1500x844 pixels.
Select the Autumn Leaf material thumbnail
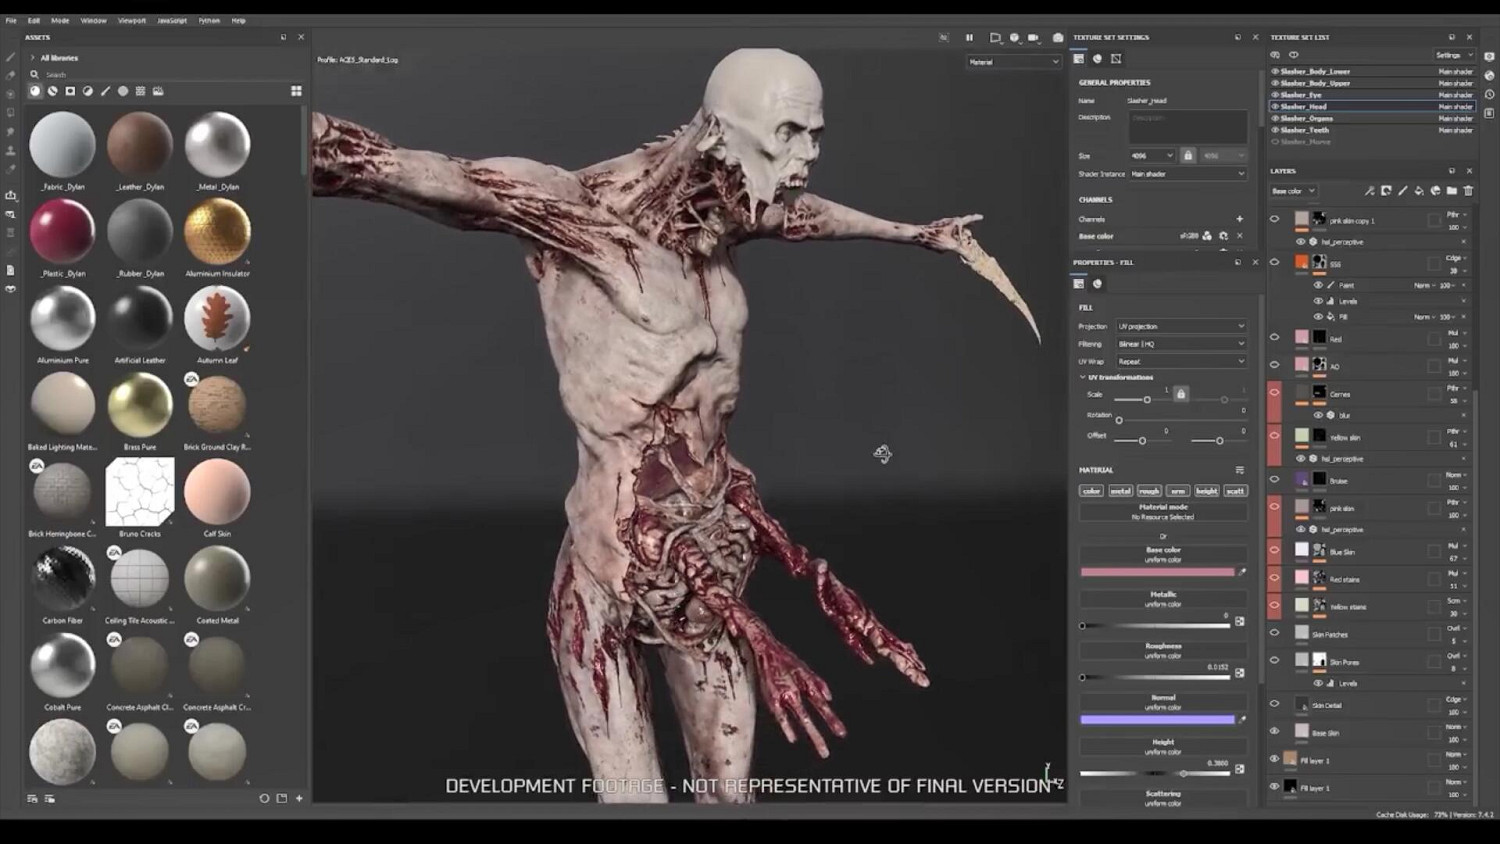click(217, 319)
